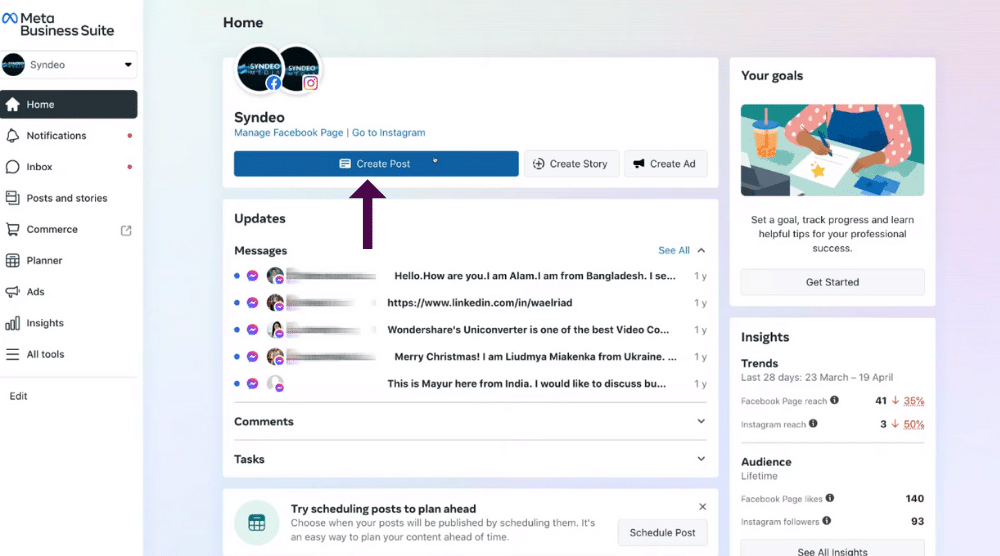Click Syndeo Facebook profile picture
1000x556 pixels.
[x=259, y=68]
